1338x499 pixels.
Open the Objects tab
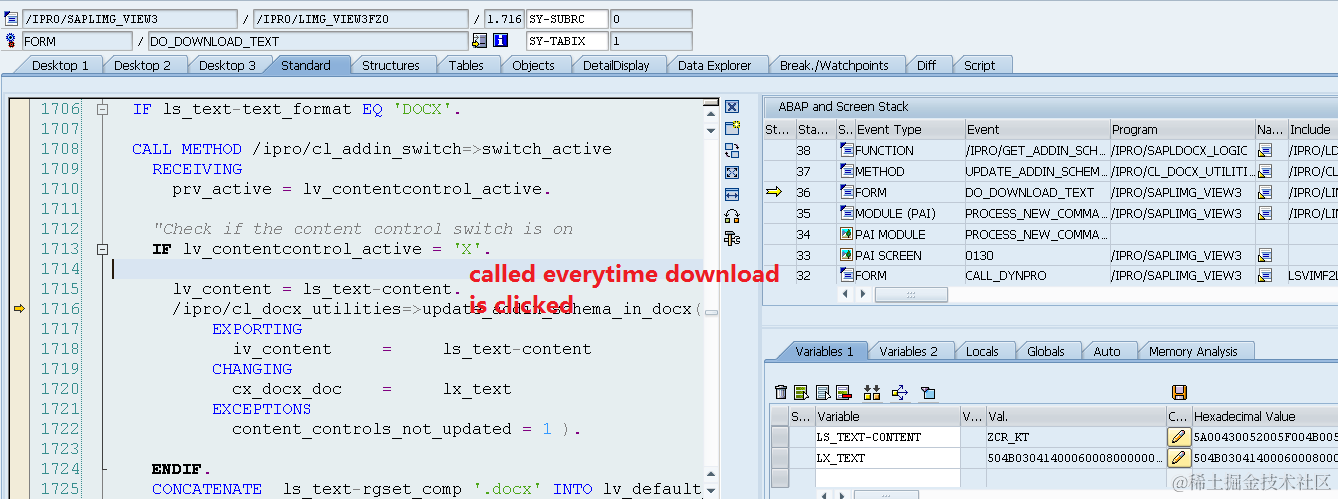[533, 65]
